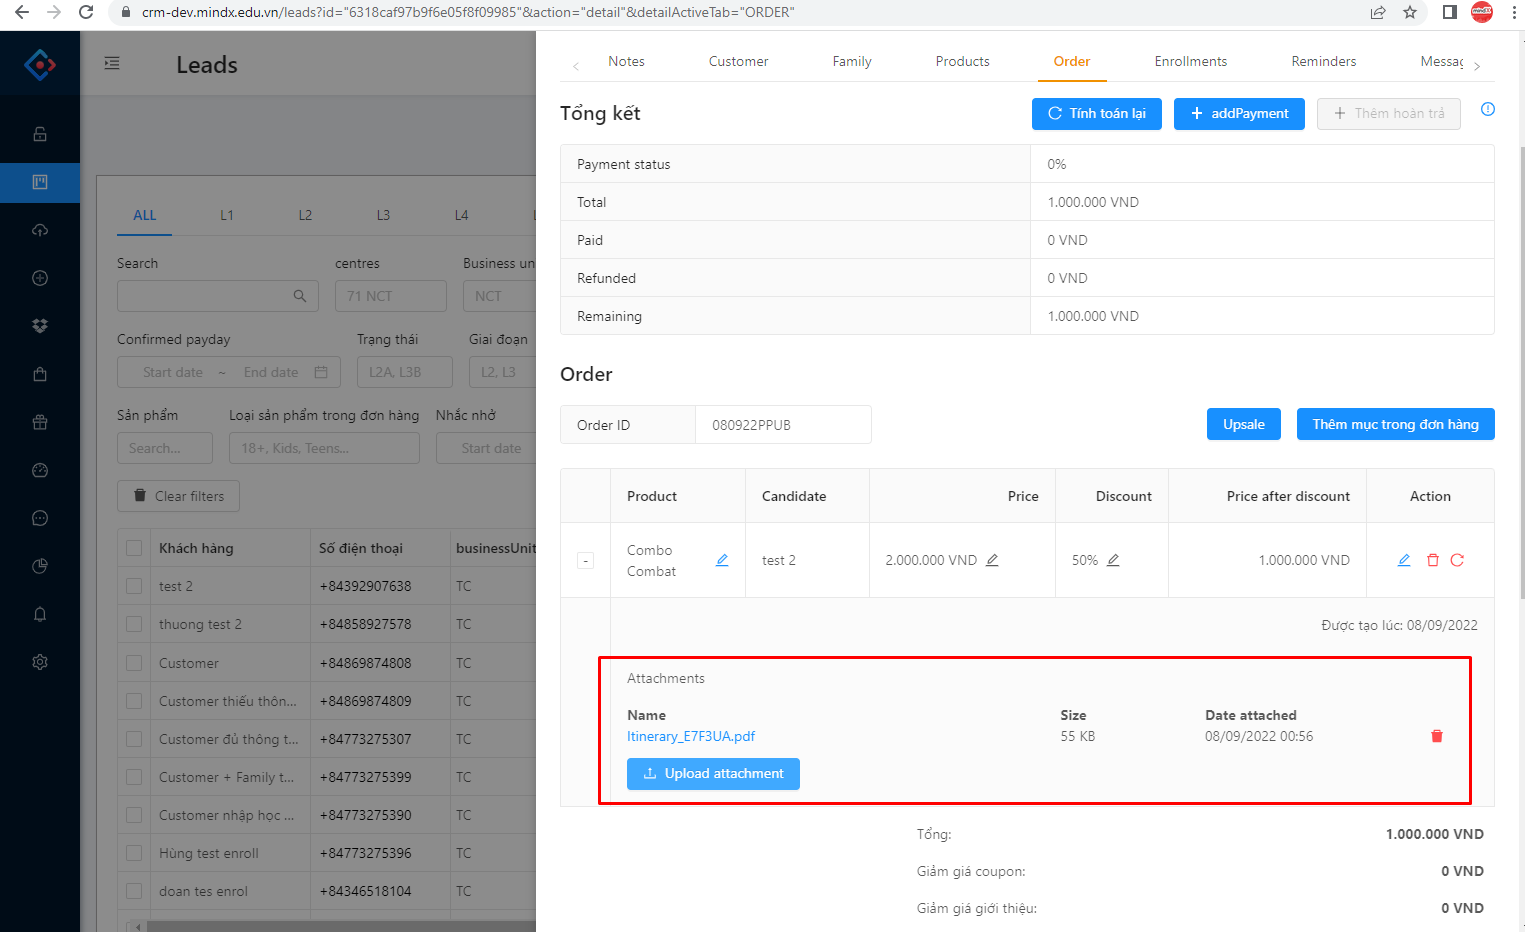Image resolution: width=1525 pixels, height=932 pixels.
Task: Click the refresh icon in Action column
Action: (x=1457, y=560)
